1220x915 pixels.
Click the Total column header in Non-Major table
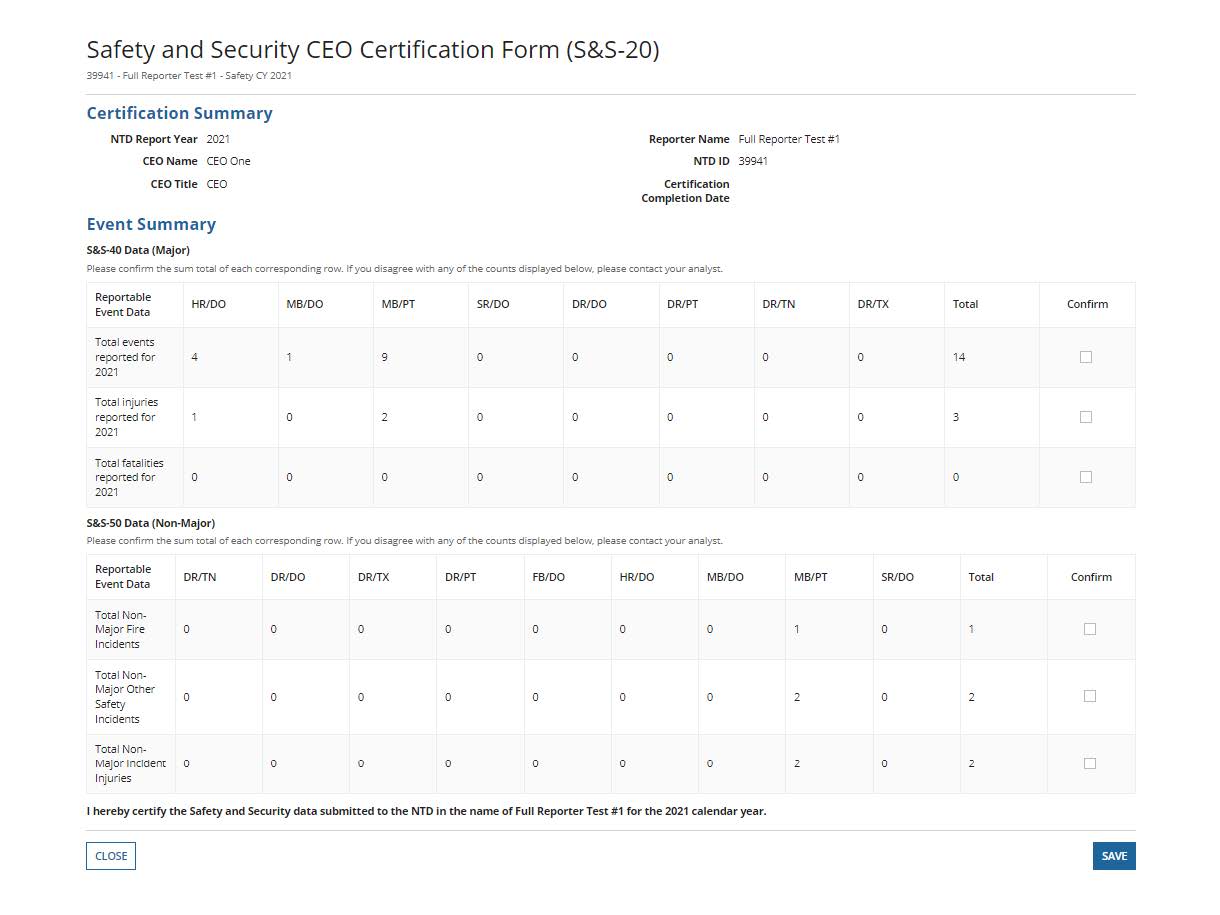(981, 576)
